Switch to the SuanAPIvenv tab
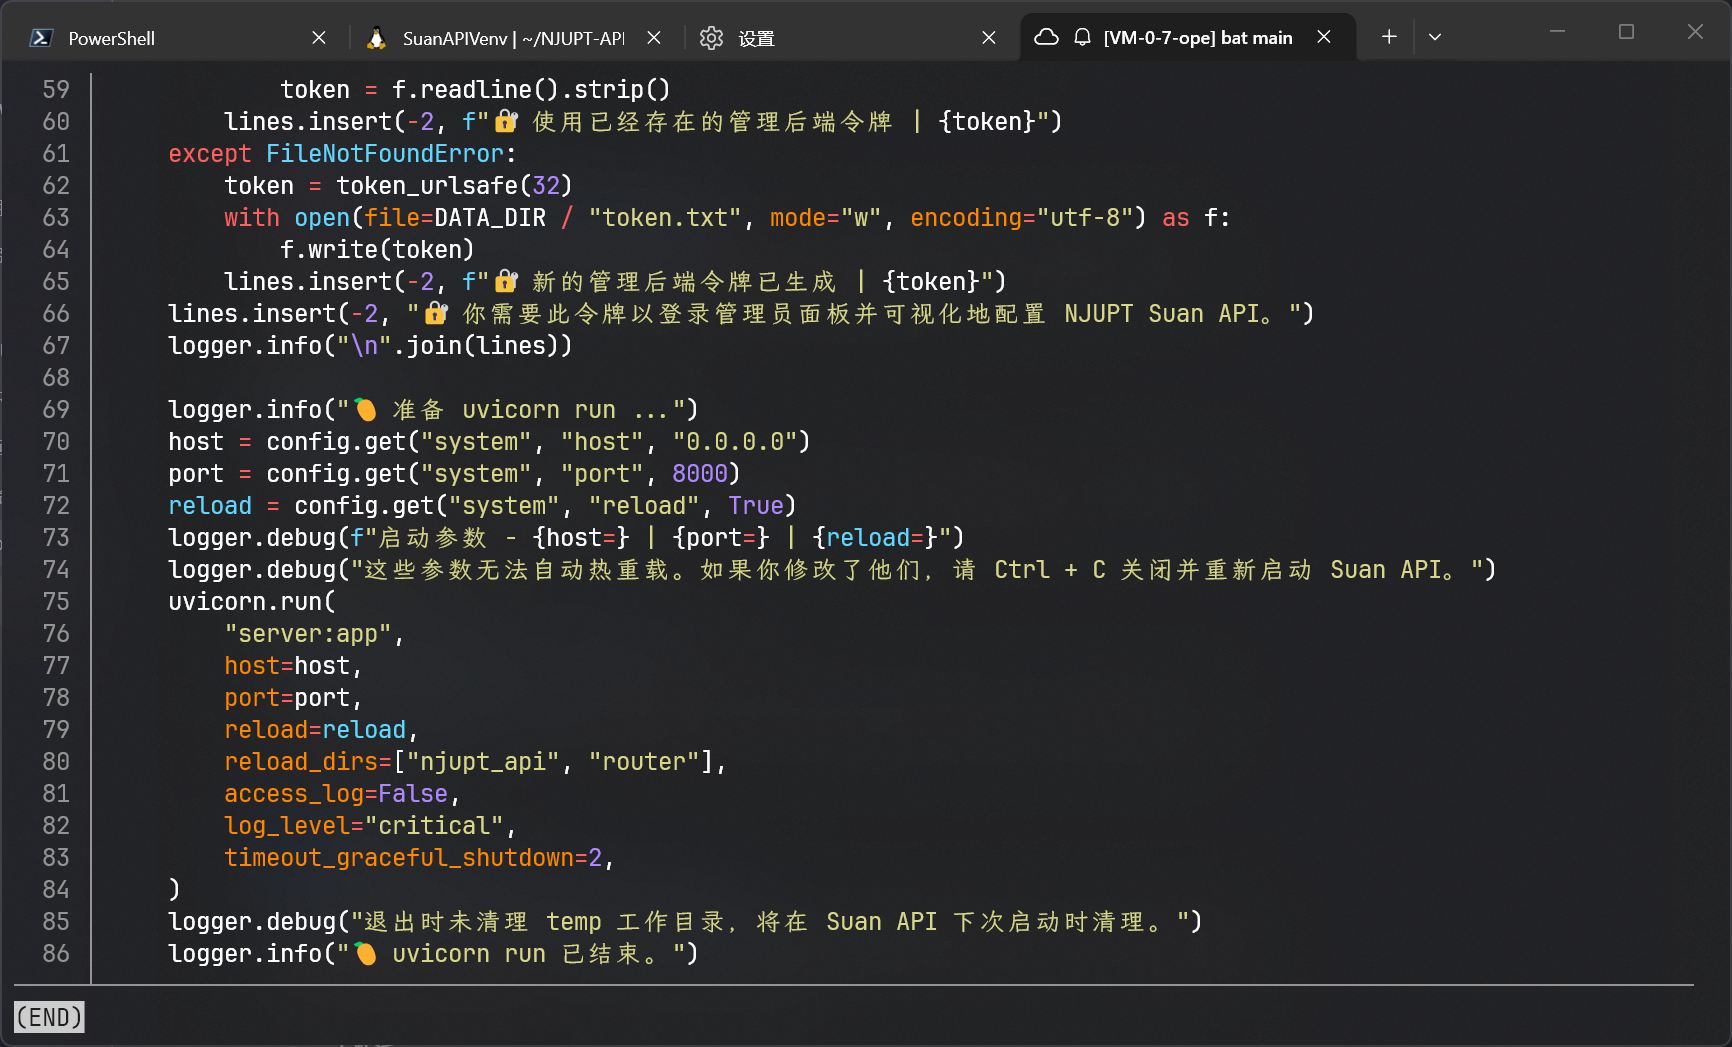This screenshot has width=1732, height=1047. point(512,38)
